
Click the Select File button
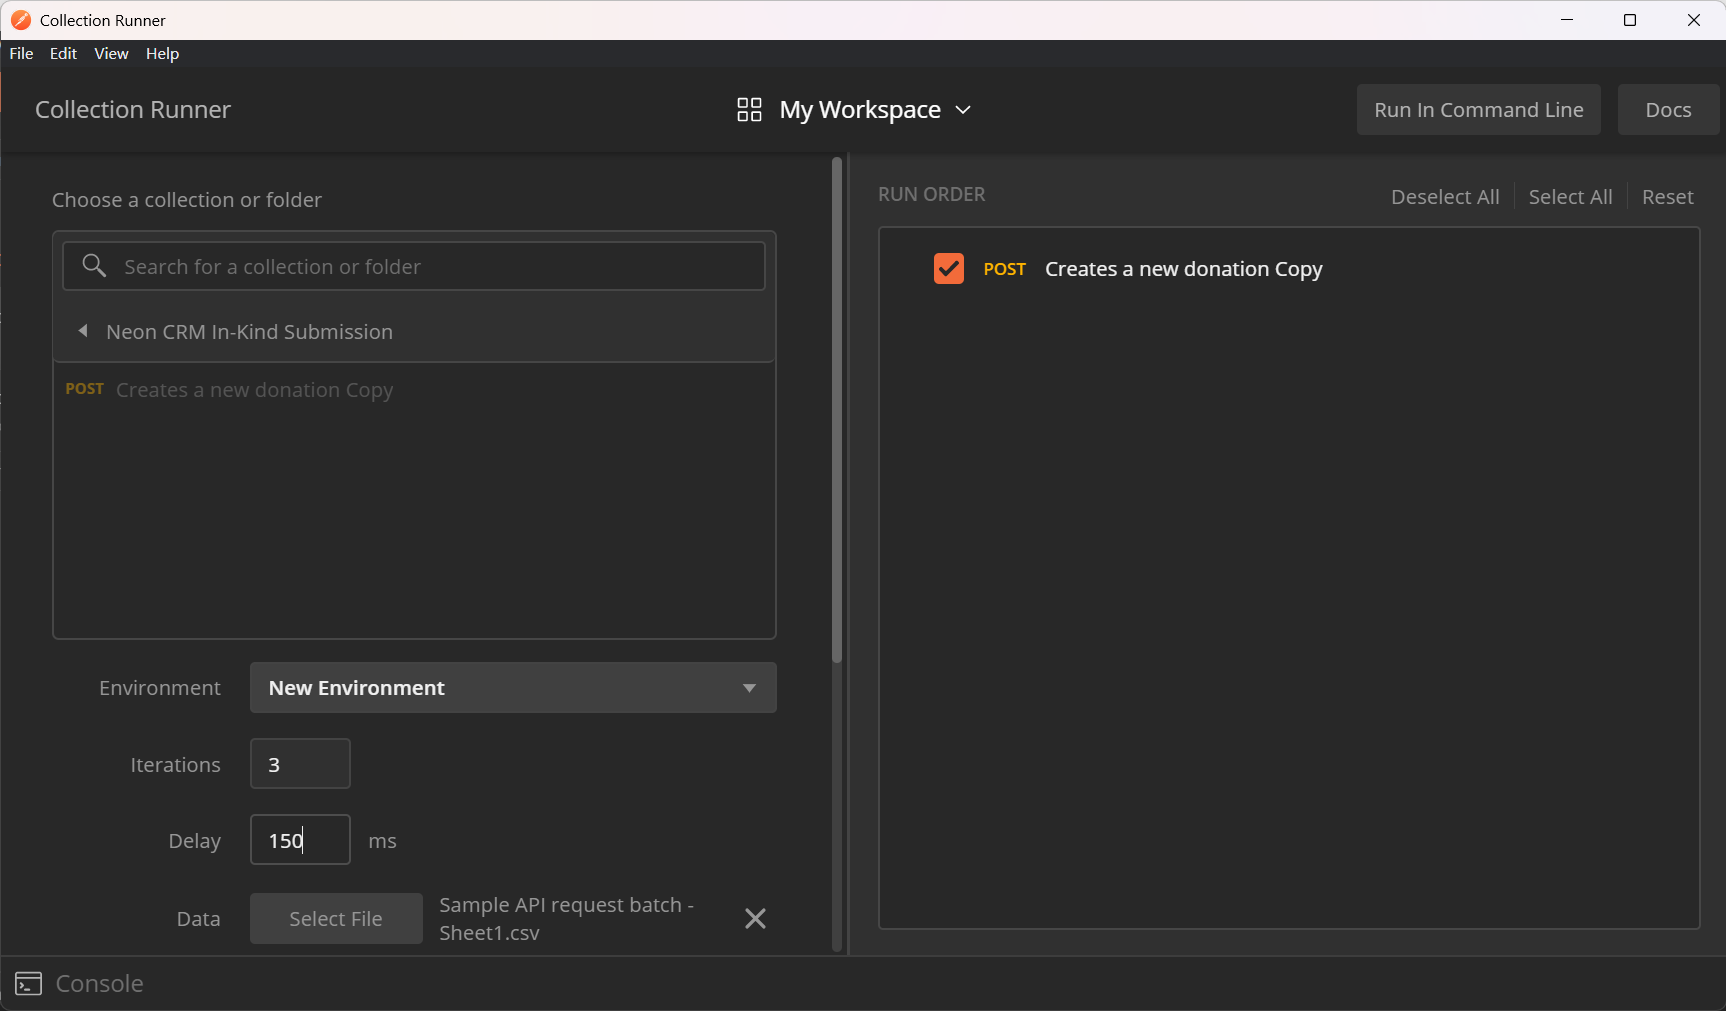(x=336, y=919)
